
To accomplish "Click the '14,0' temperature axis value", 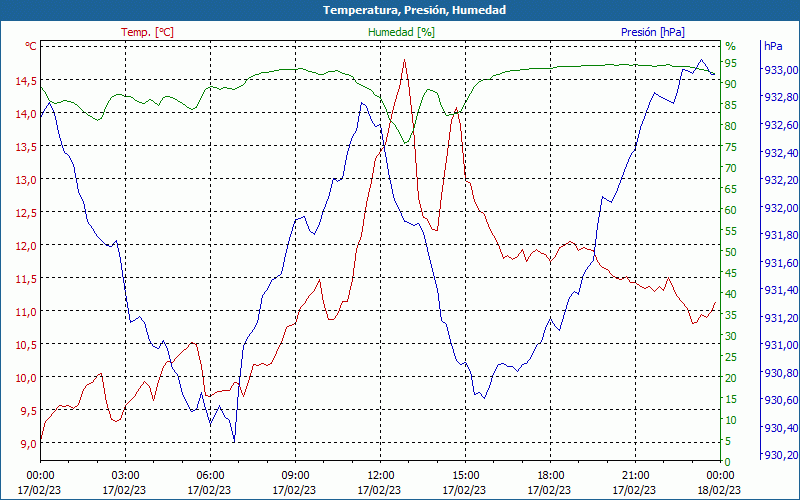I will click(x=26, y=114).
